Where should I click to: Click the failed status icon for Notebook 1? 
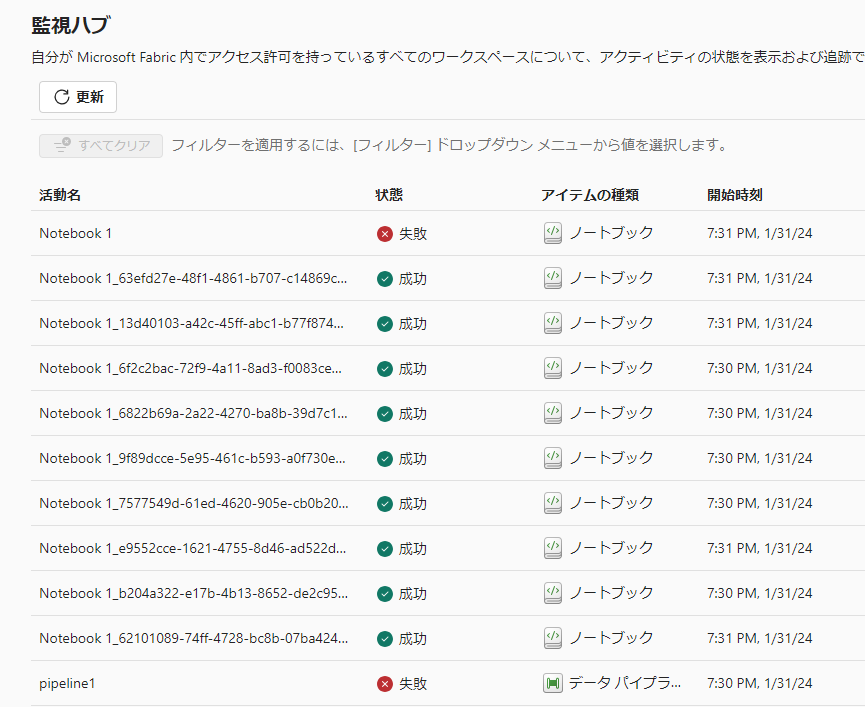[x=385, y=234]
